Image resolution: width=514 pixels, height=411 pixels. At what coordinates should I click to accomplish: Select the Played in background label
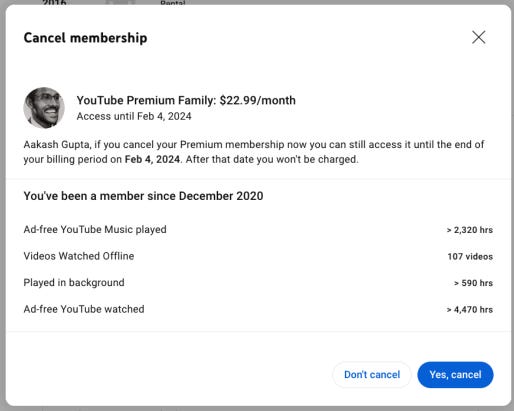coord(74,283)
